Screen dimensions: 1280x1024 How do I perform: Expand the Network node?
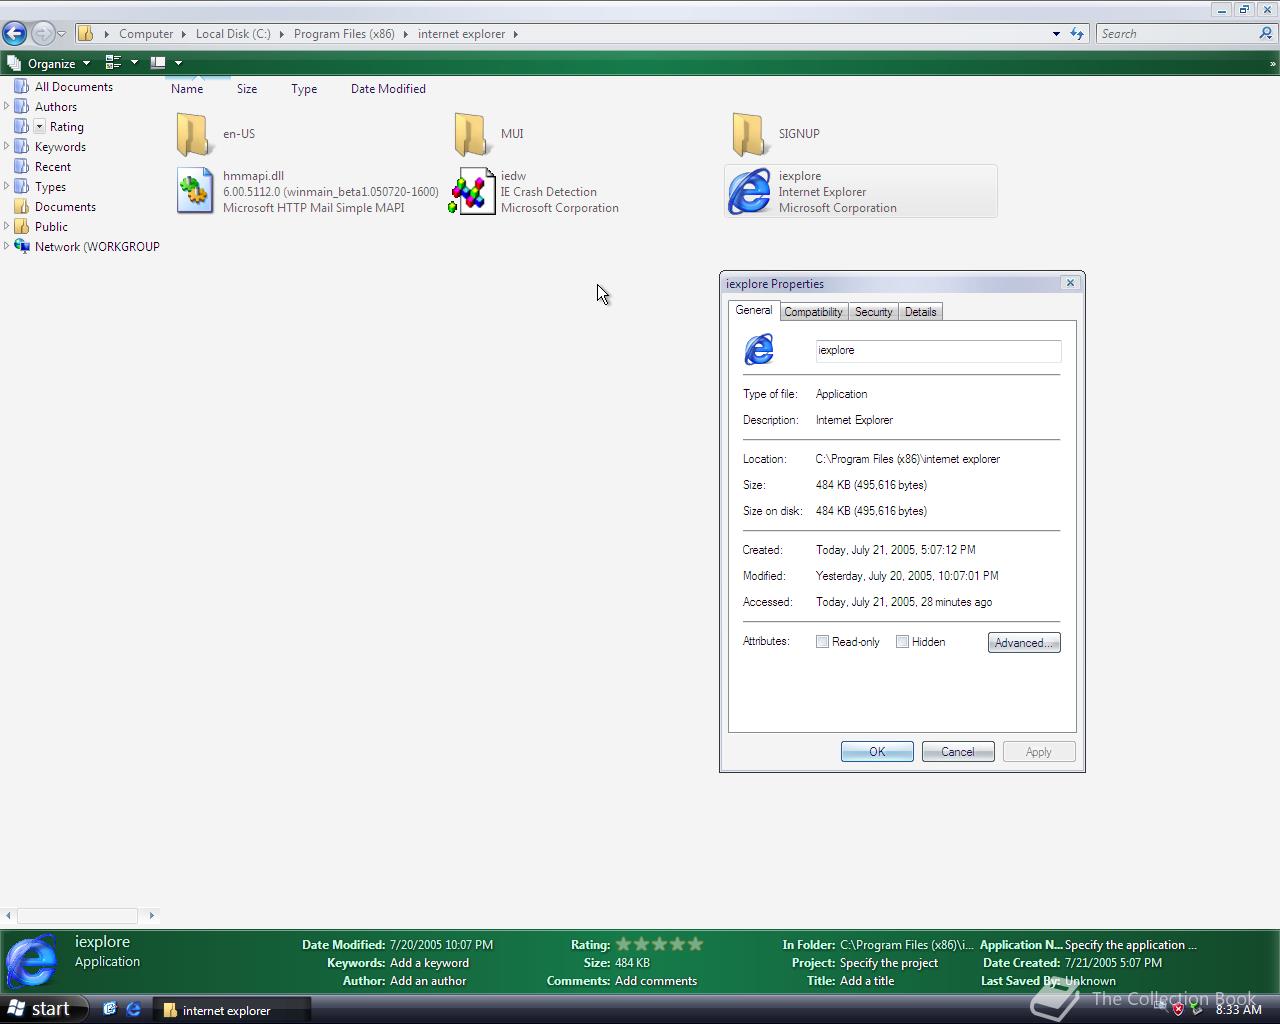tap(7, 246)
